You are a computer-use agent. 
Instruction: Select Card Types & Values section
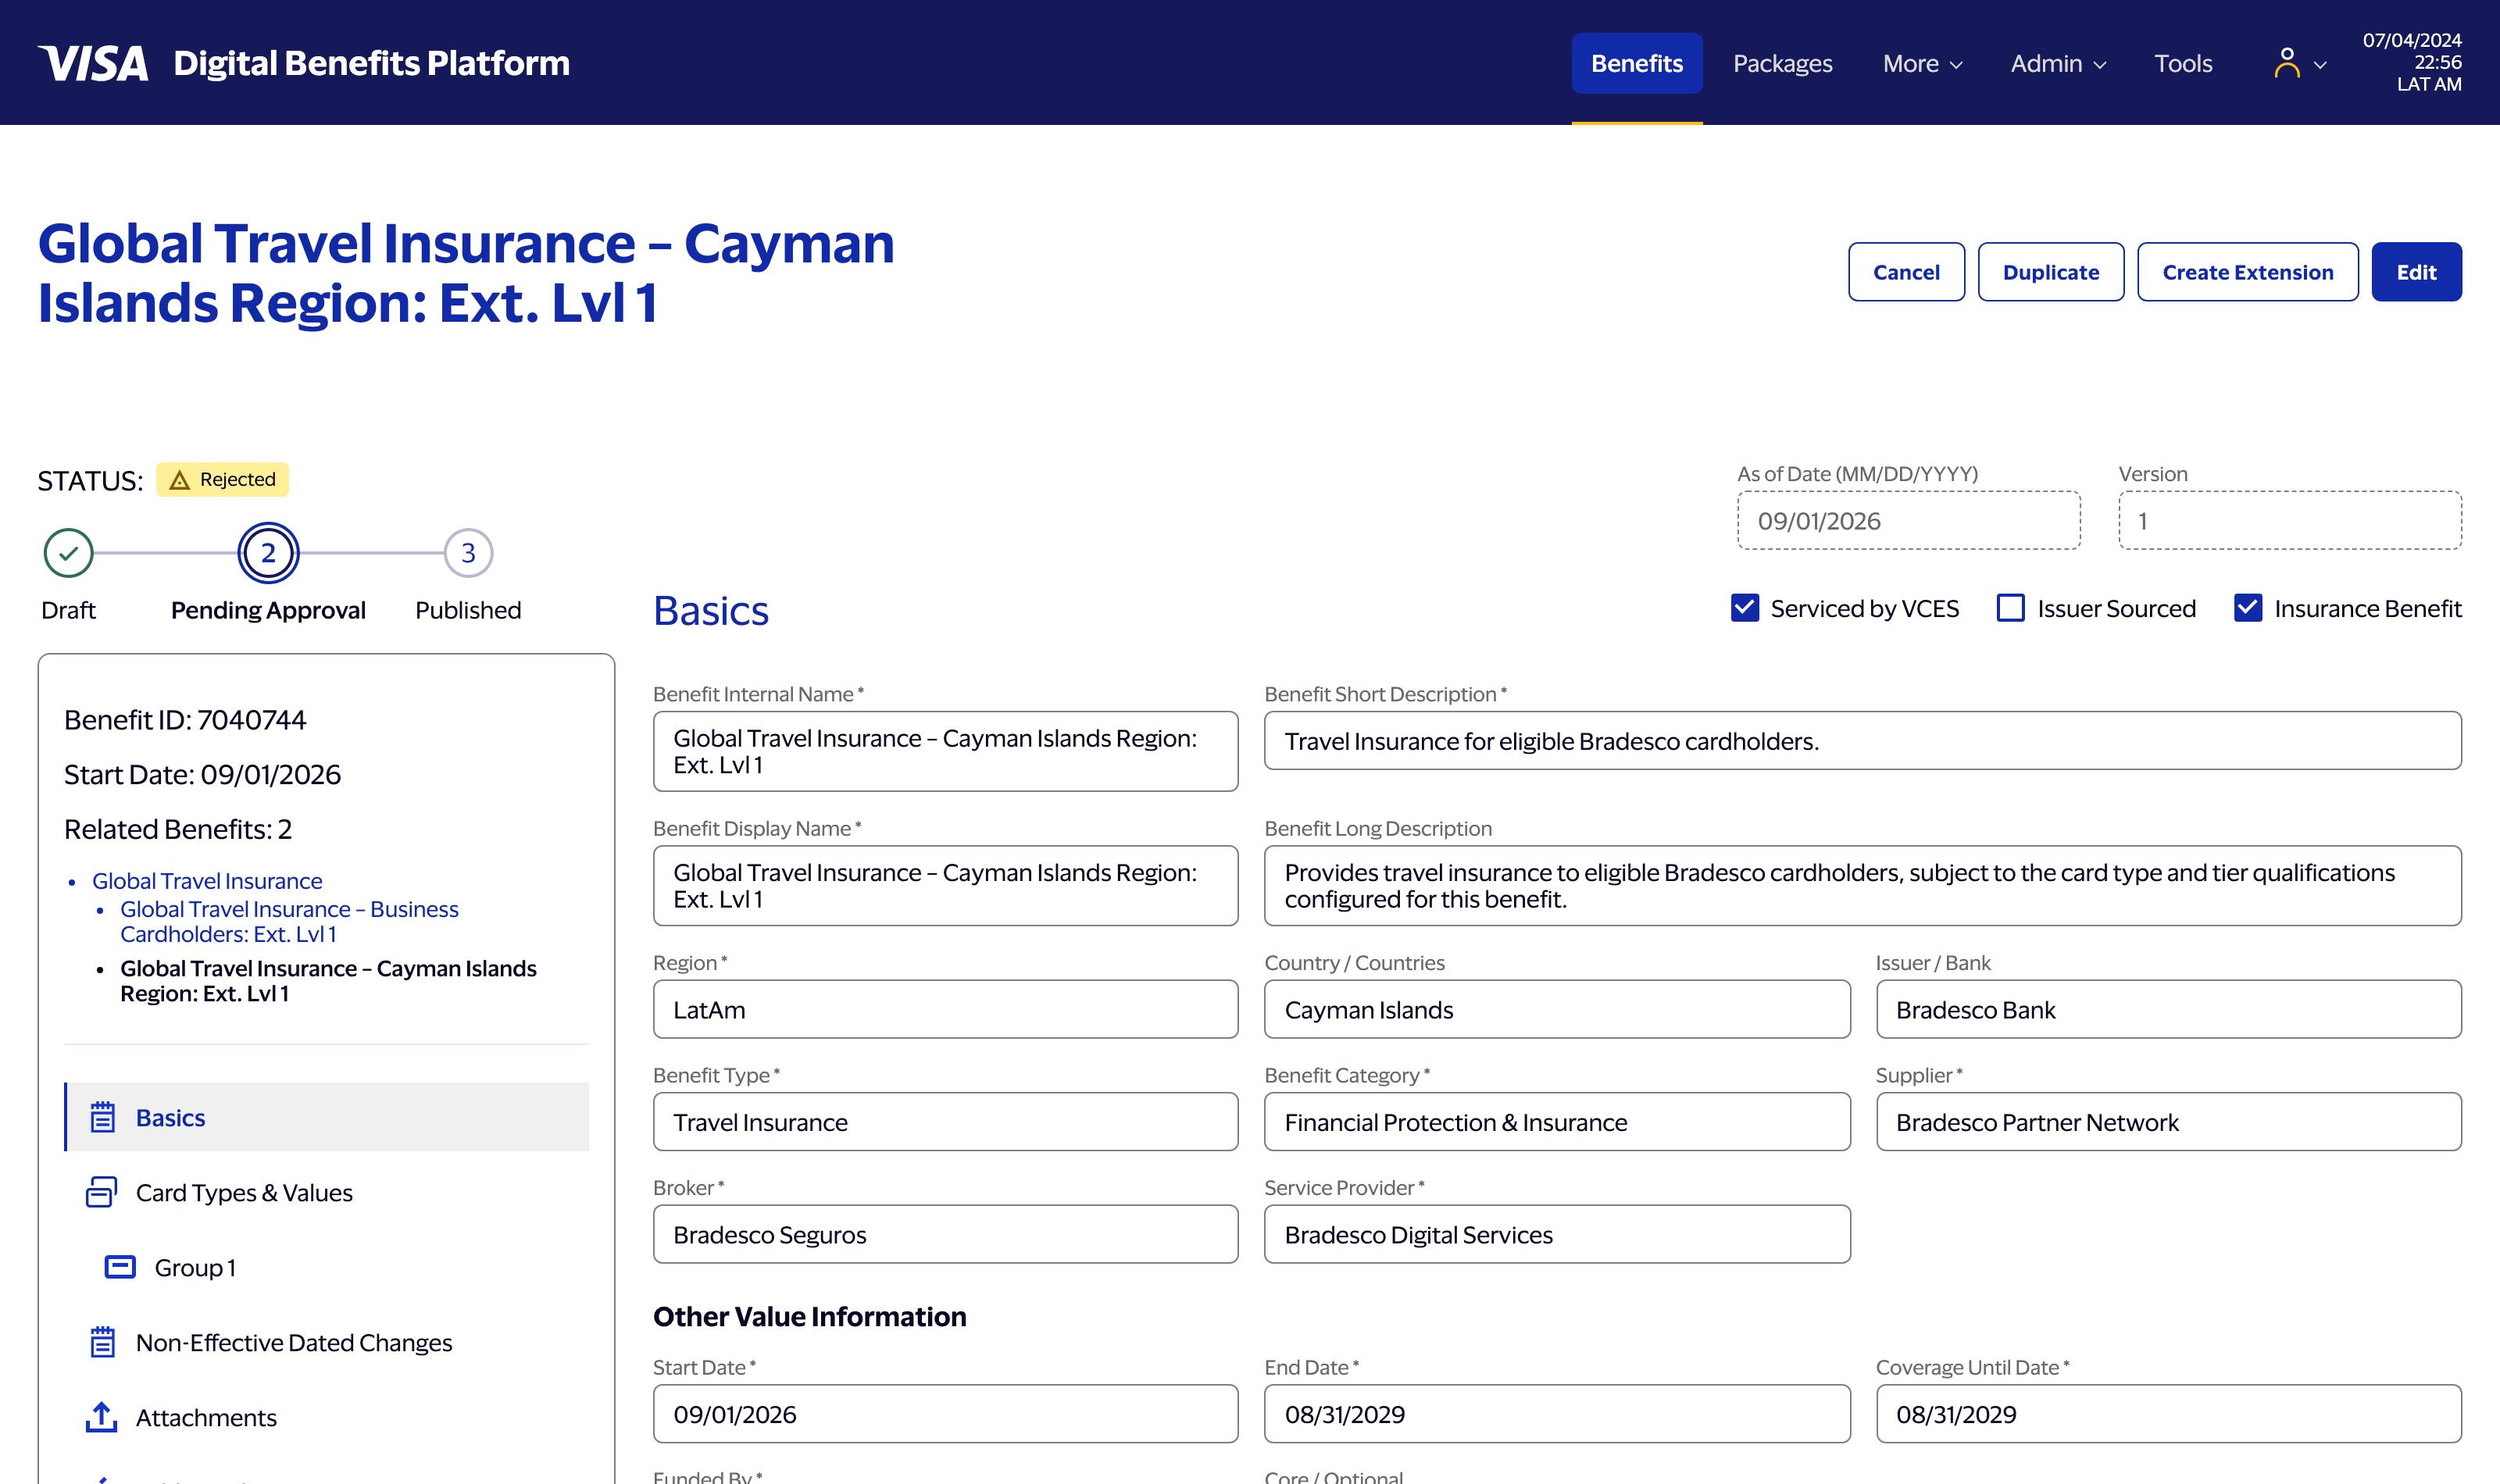click(x=327, y=1192)
